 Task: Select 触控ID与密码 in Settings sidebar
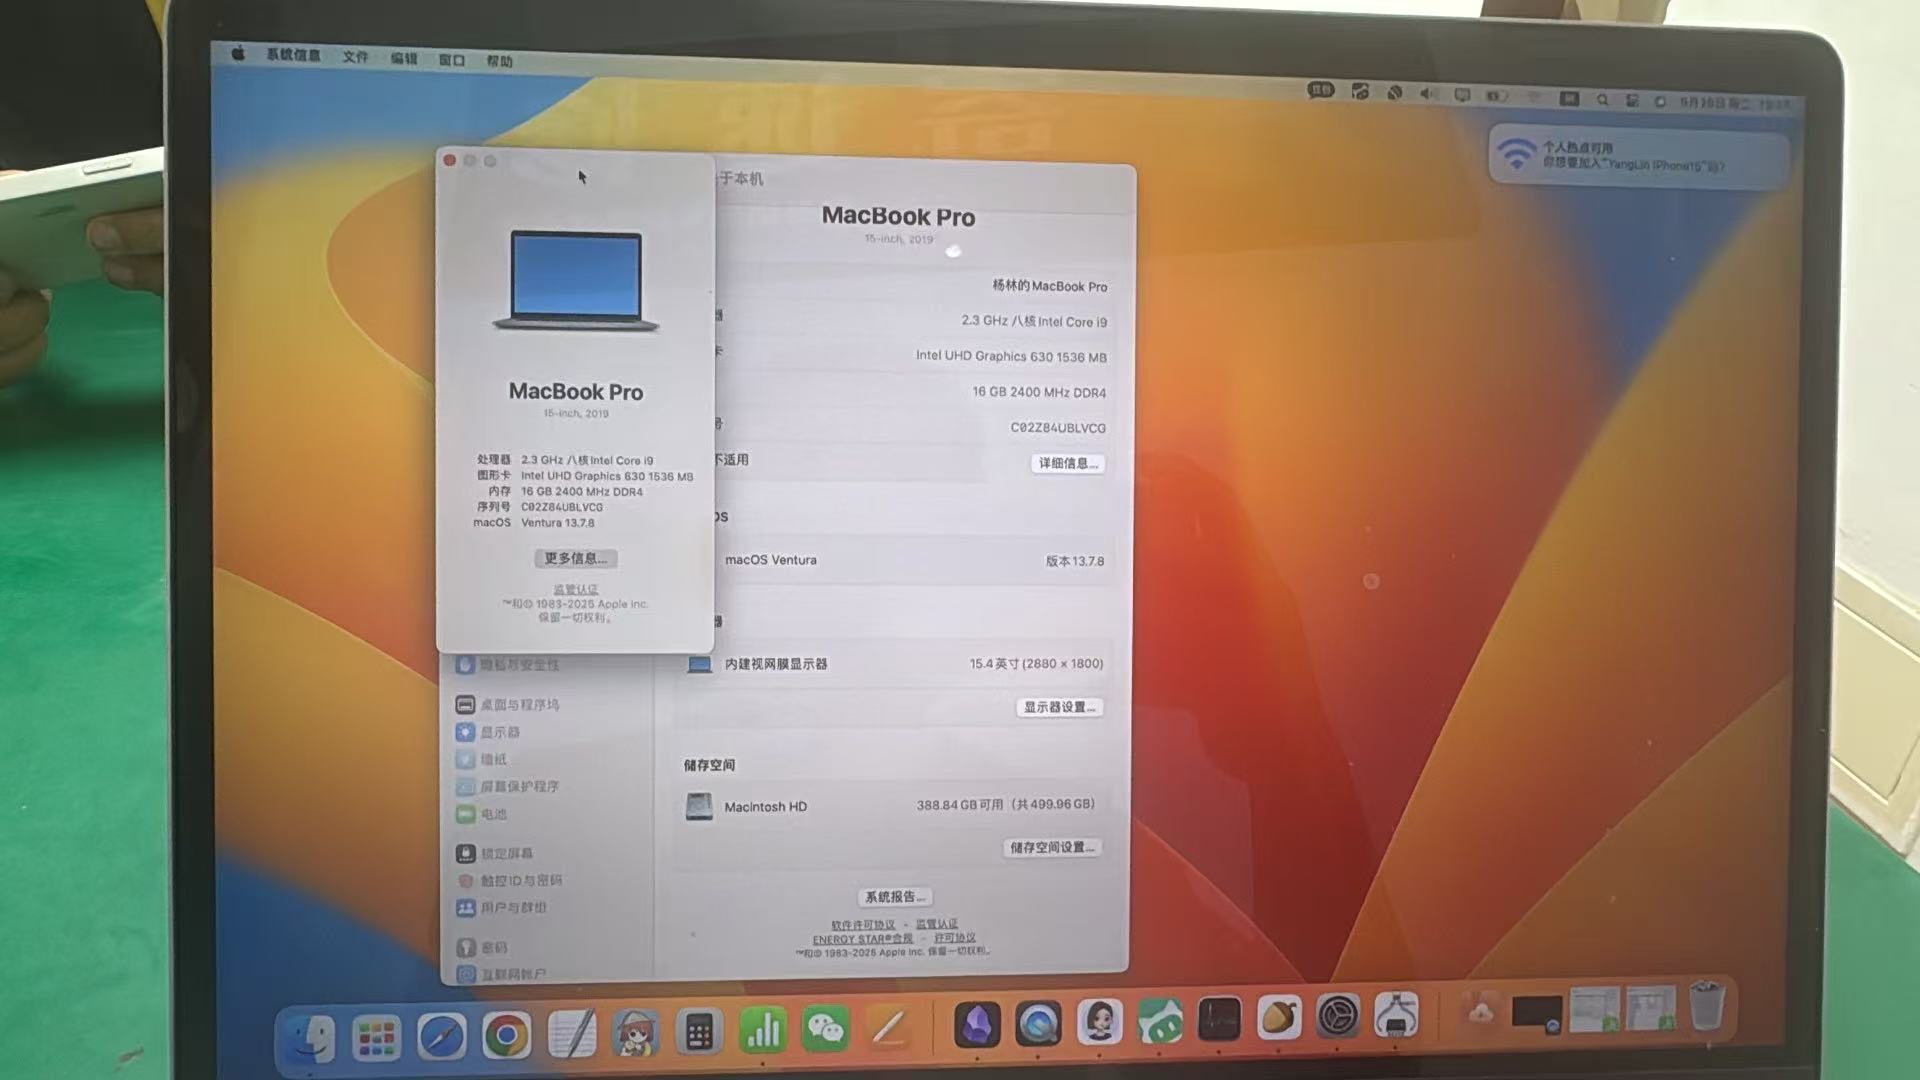click(509, 880)
